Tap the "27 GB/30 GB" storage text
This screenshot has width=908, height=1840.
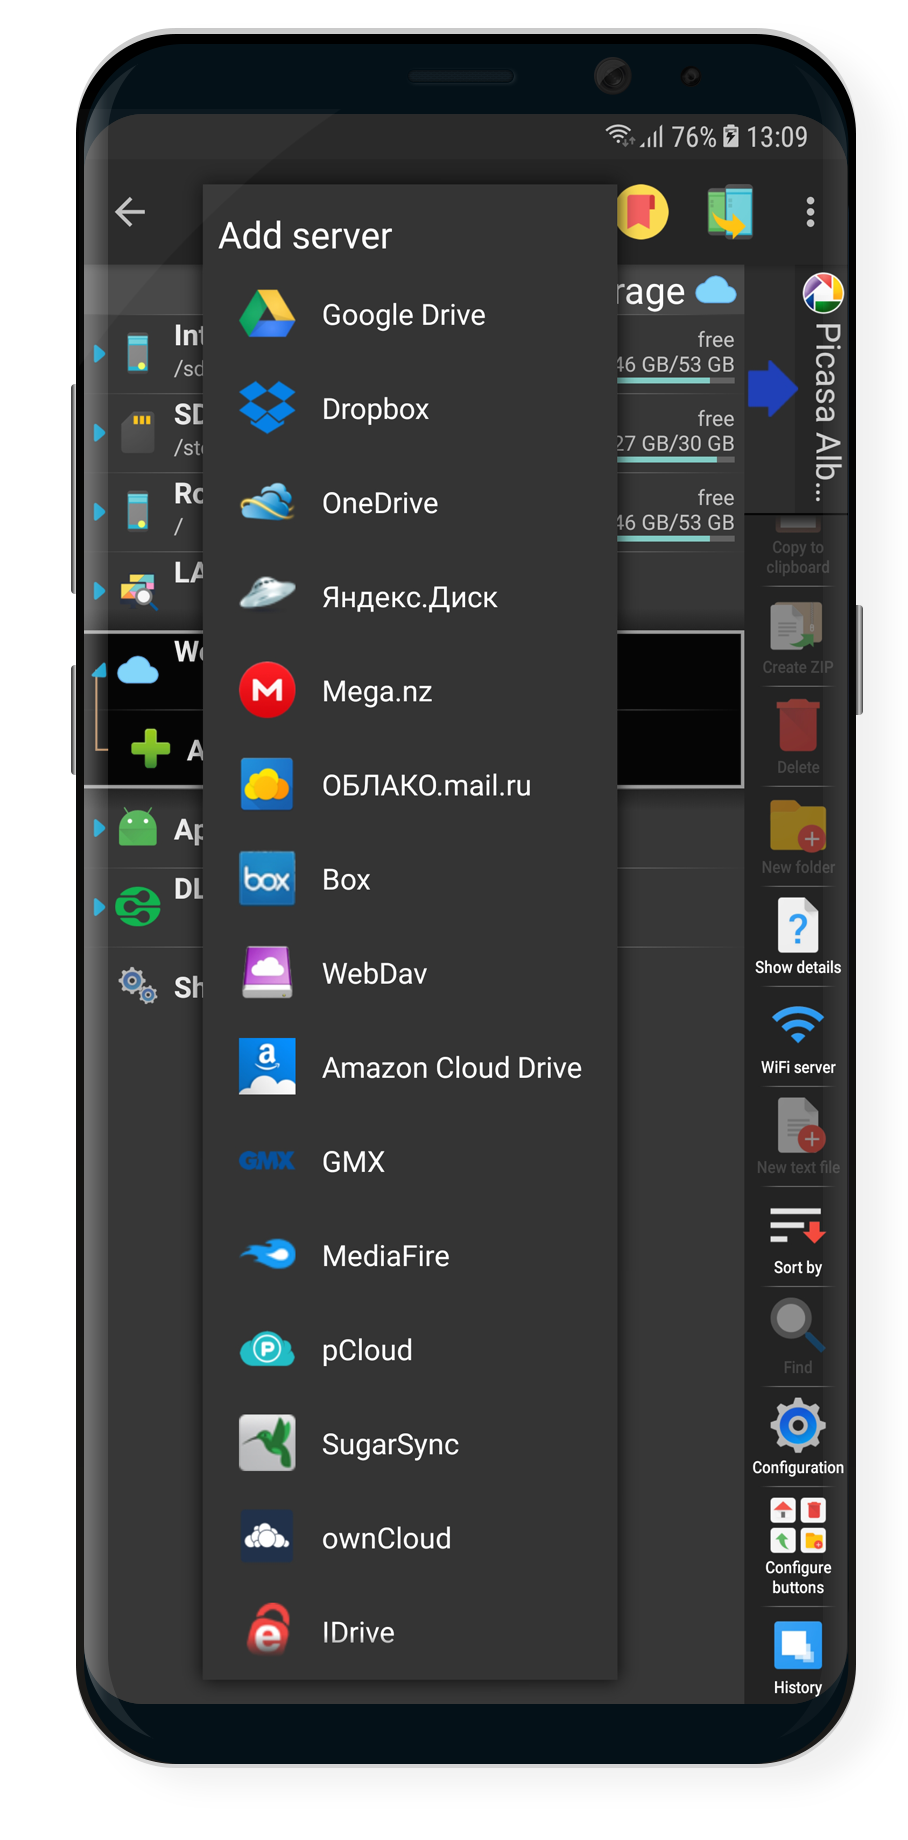point(676,443)
